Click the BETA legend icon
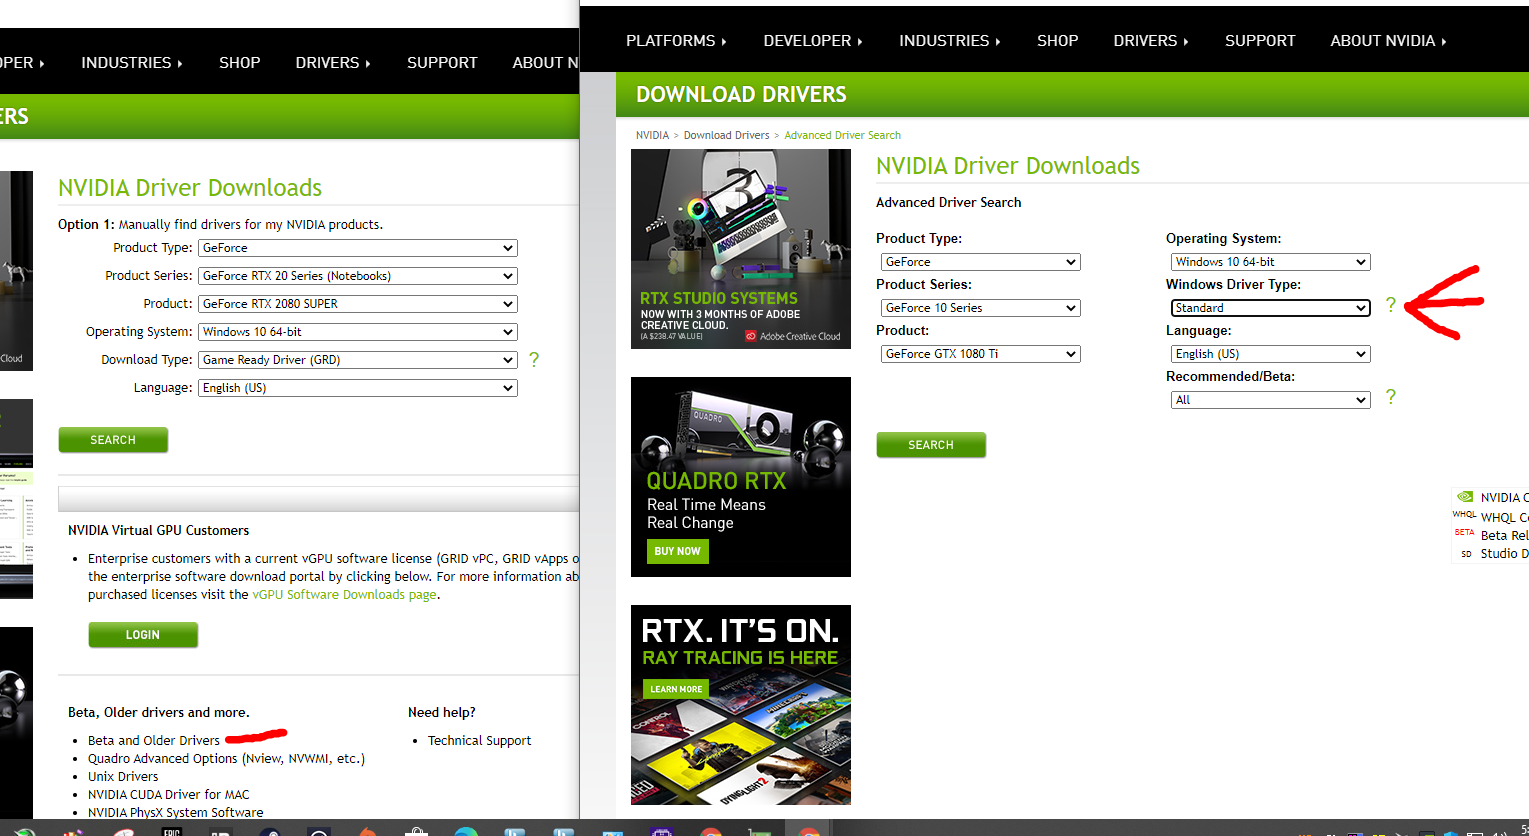 1464,533
